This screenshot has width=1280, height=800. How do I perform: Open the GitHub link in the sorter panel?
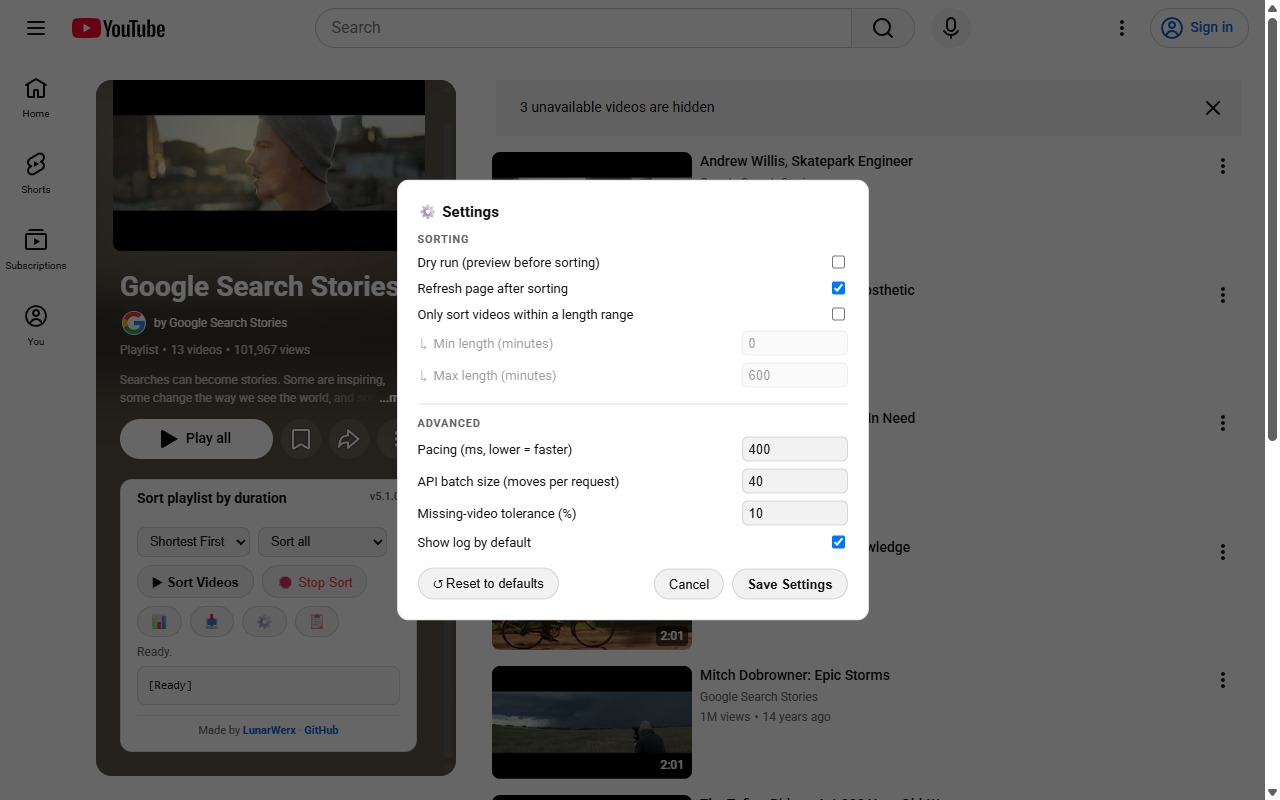(321, 730)
